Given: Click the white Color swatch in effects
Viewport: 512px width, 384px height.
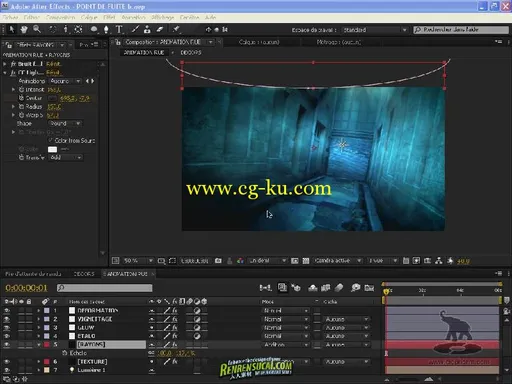Looking at the screenshot, I should (52, 149).
